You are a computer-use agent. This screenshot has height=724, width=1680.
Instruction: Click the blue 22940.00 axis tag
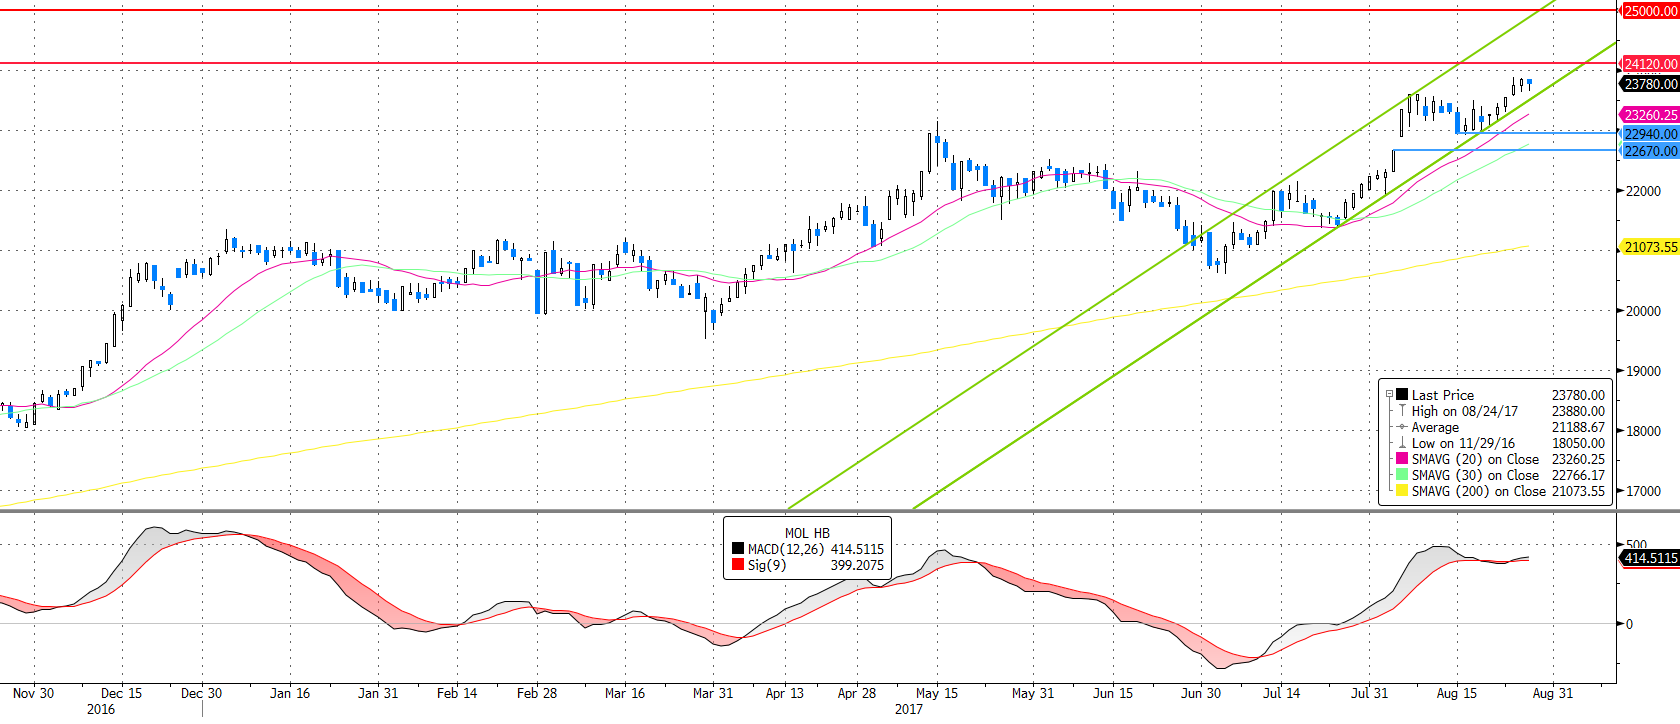coord(1650,134)
